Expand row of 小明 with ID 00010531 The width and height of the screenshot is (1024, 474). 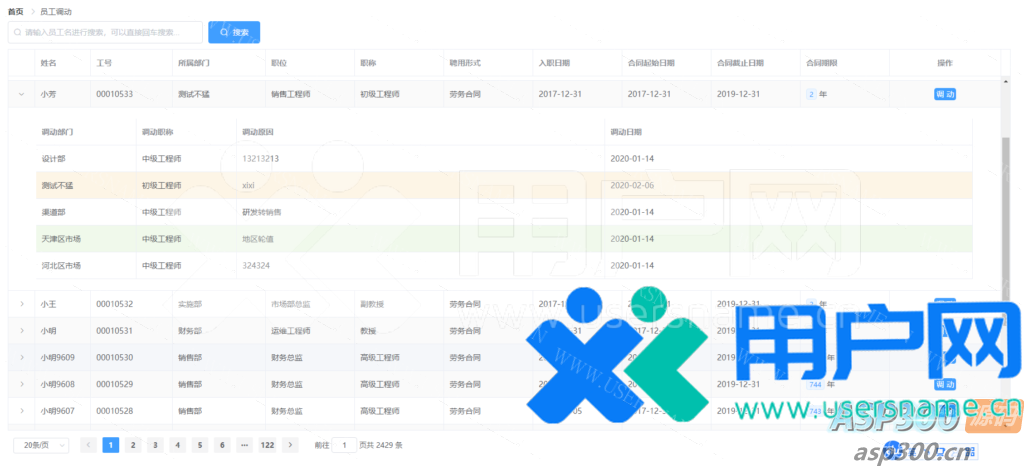tap(22, 330)
